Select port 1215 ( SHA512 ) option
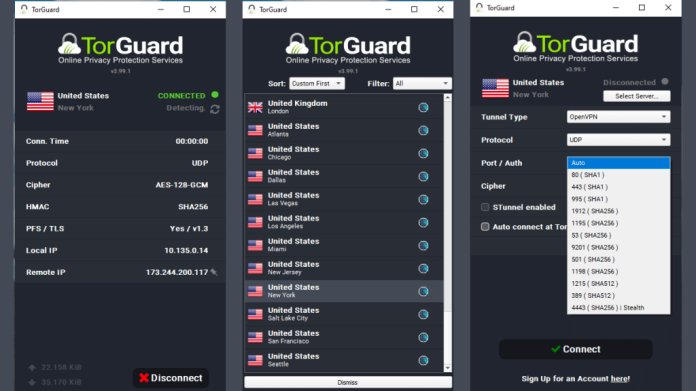Image resolution: width=696 pixels, height=391 pixels. point(618,283)
